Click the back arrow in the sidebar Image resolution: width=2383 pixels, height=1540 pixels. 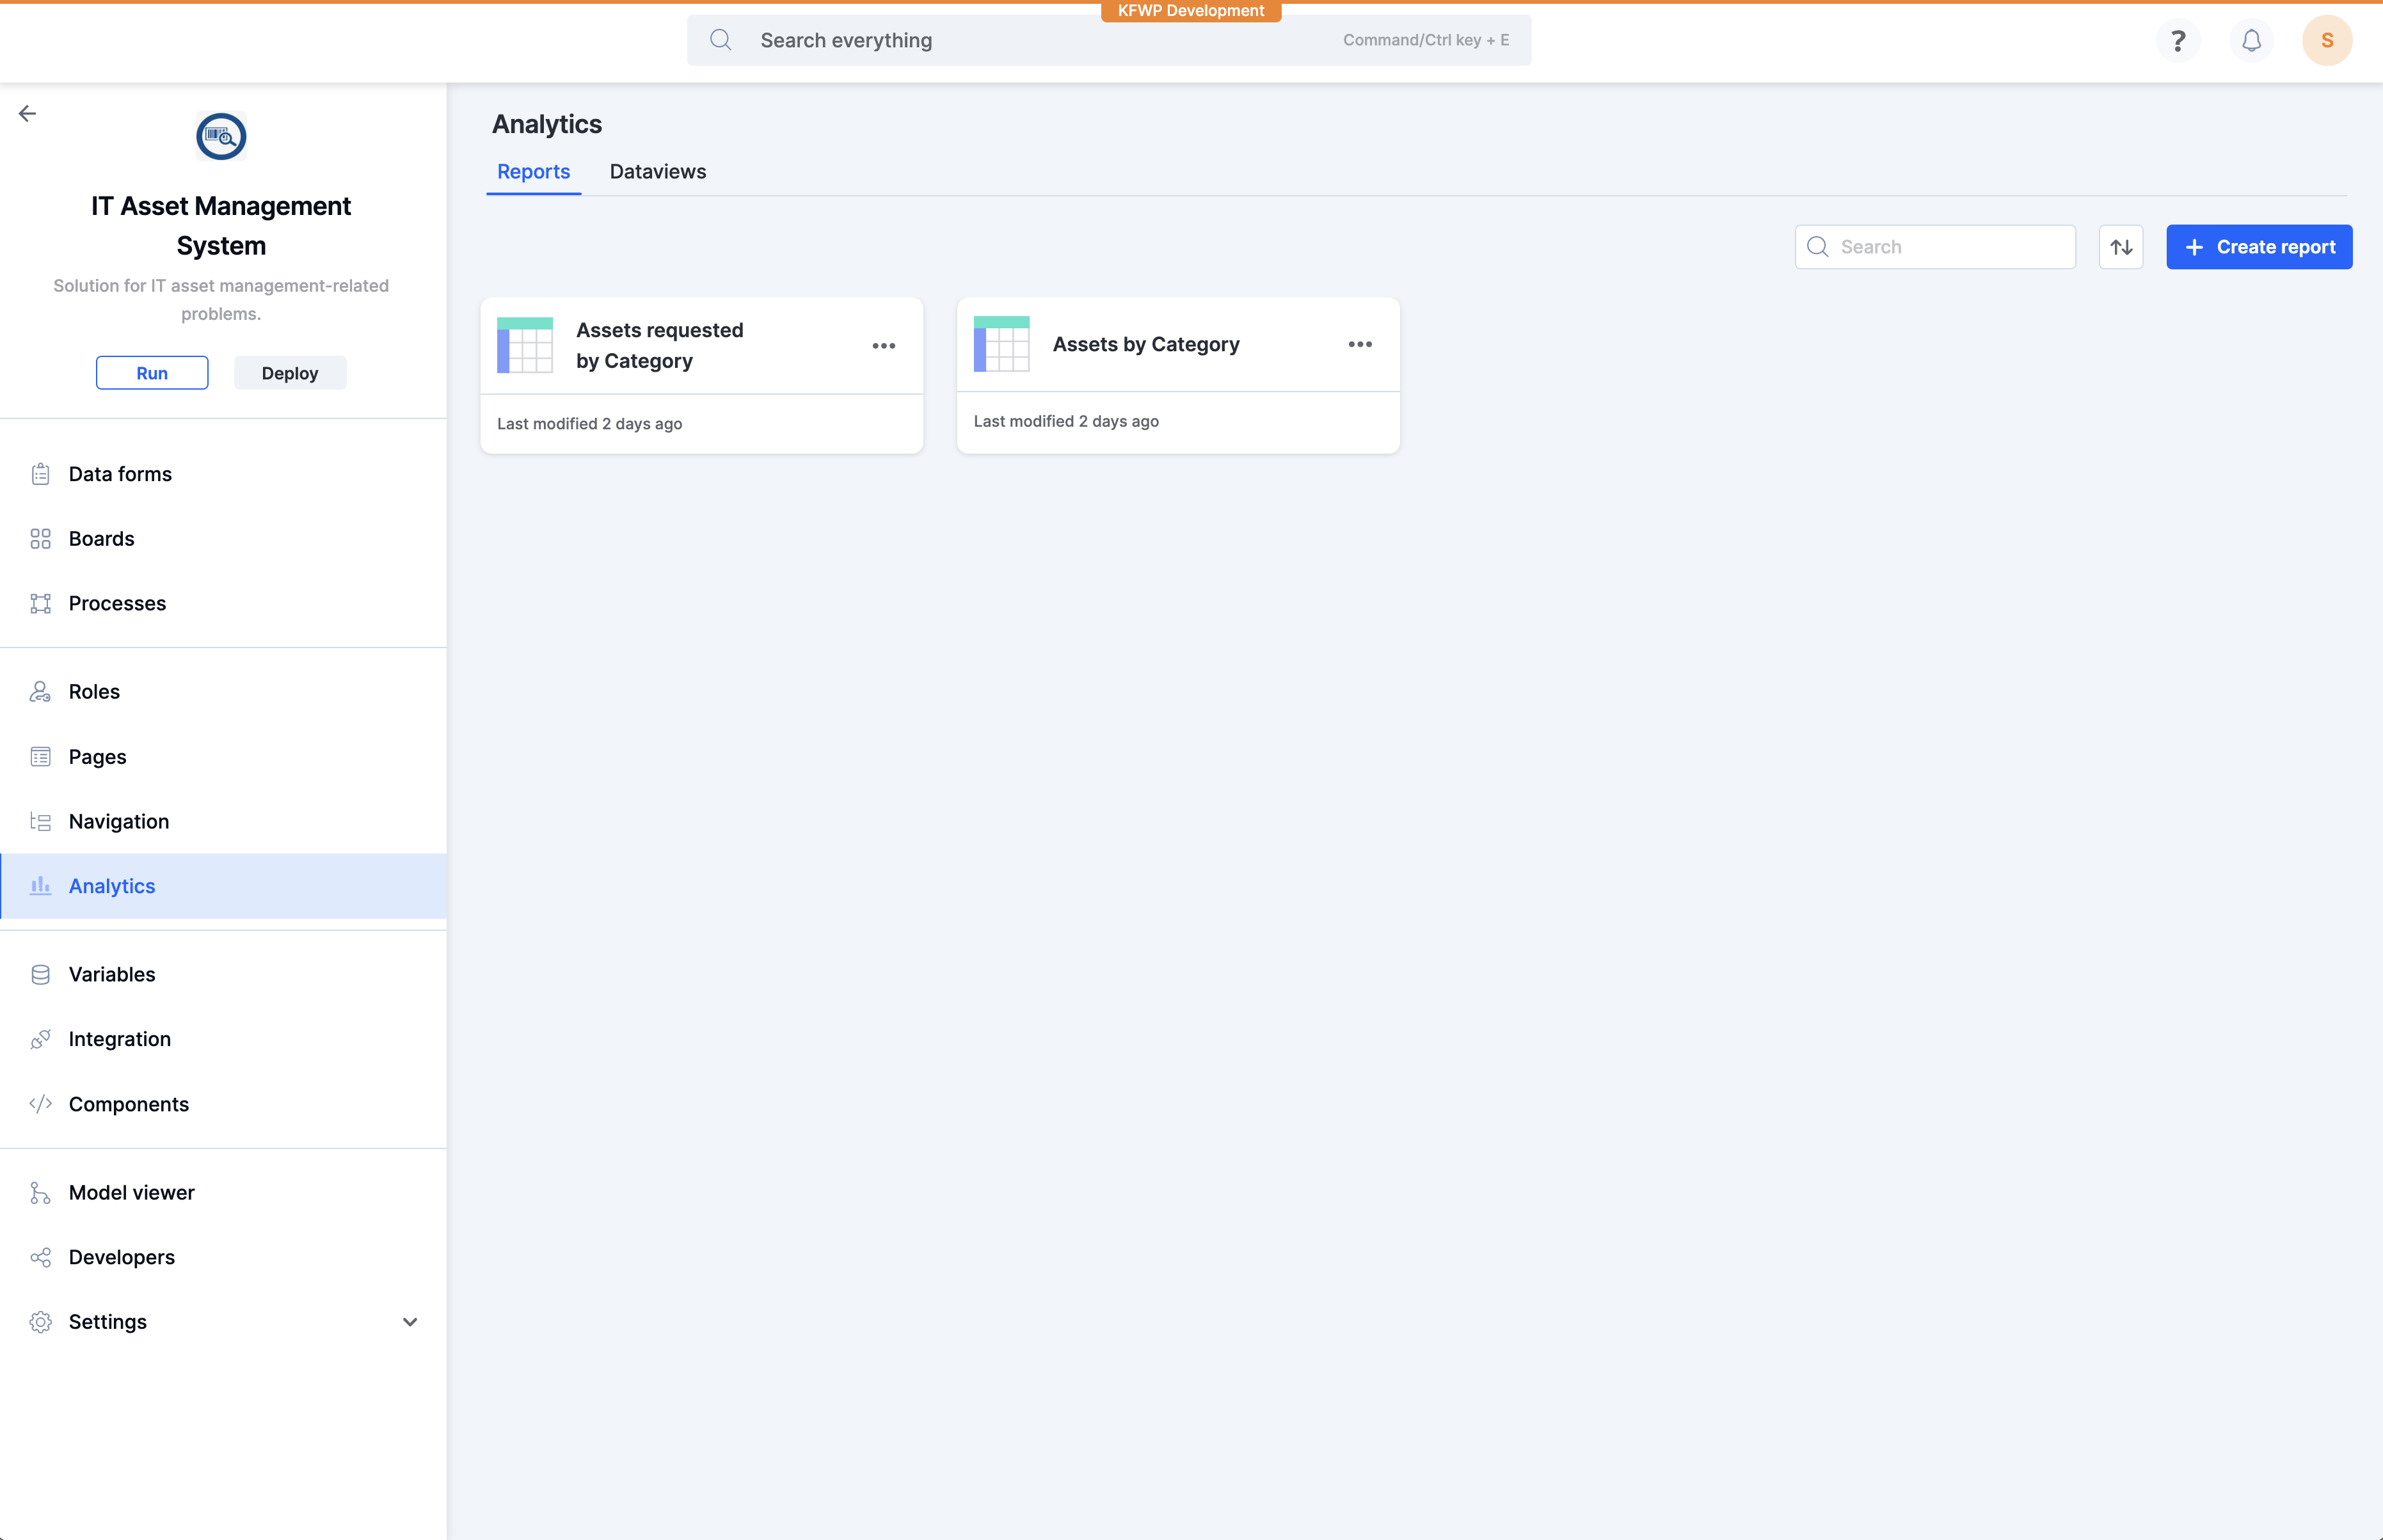[x=28, y=114]
